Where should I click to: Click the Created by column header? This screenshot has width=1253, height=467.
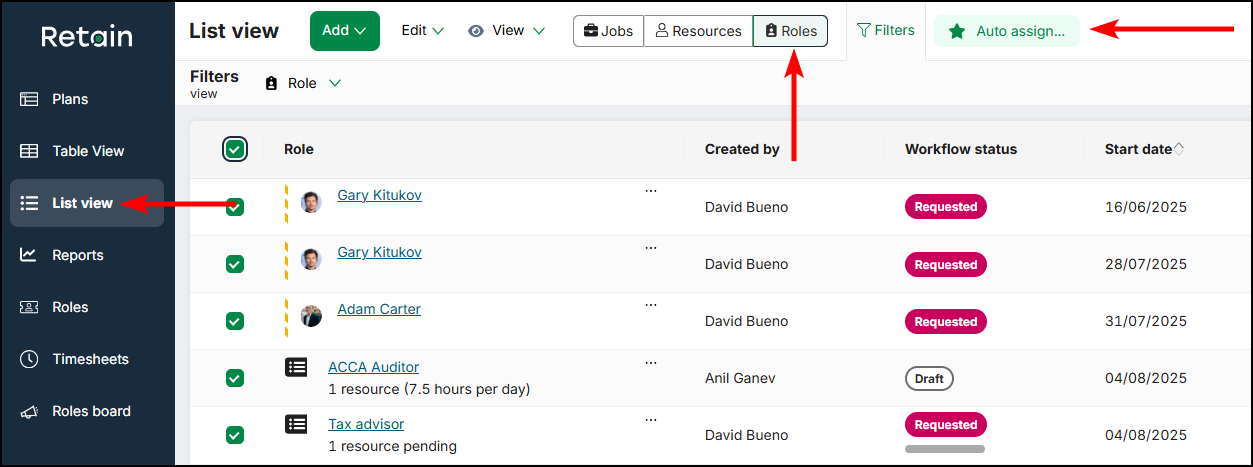coord(742,149)
